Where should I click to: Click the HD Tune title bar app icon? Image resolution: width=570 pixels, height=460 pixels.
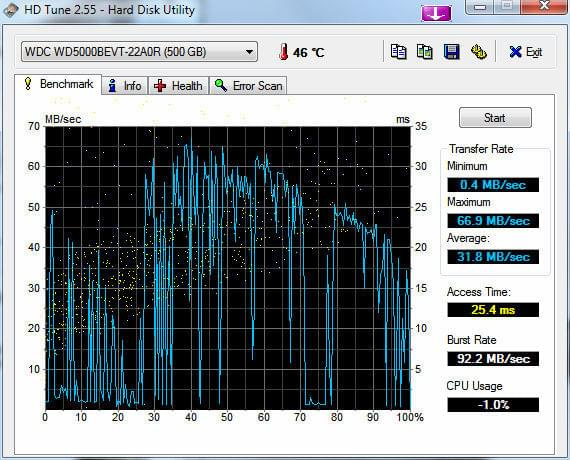(x=10, y=9)
